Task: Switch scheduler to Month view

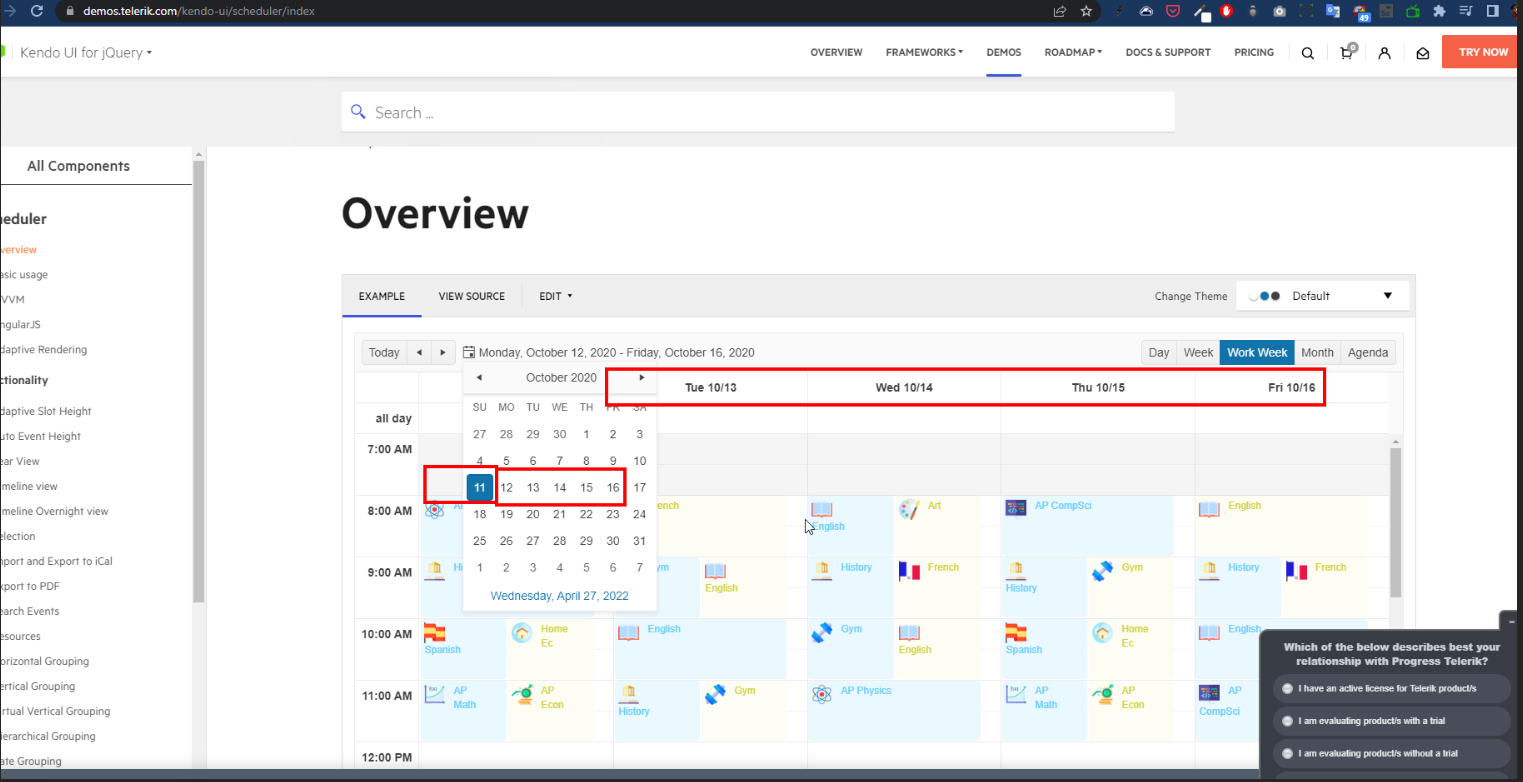Action: (x=1316, y=352)
